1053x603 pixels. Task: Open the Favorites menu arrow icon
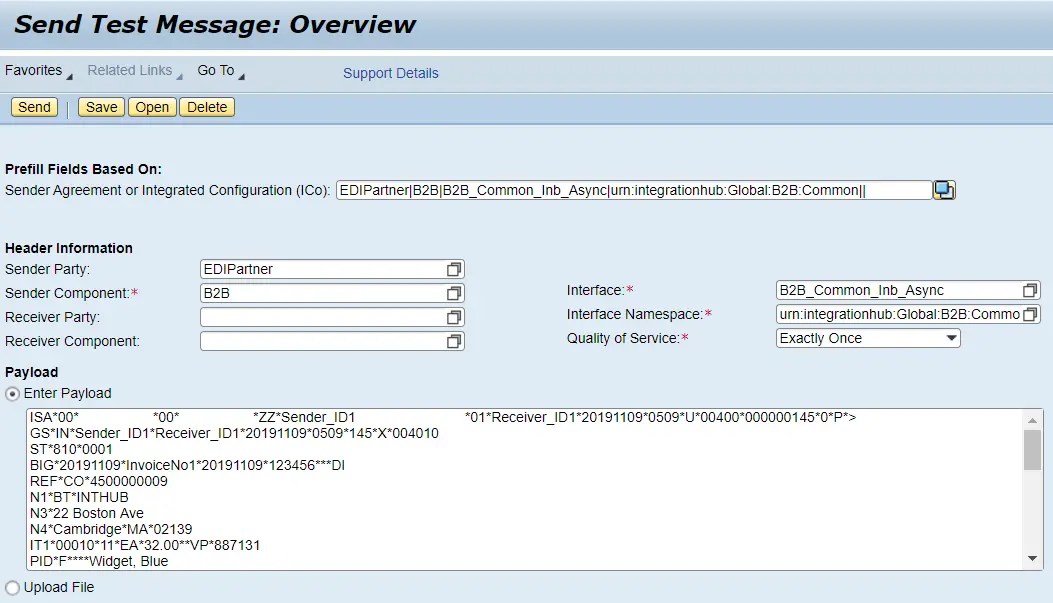tap(68, 73)
